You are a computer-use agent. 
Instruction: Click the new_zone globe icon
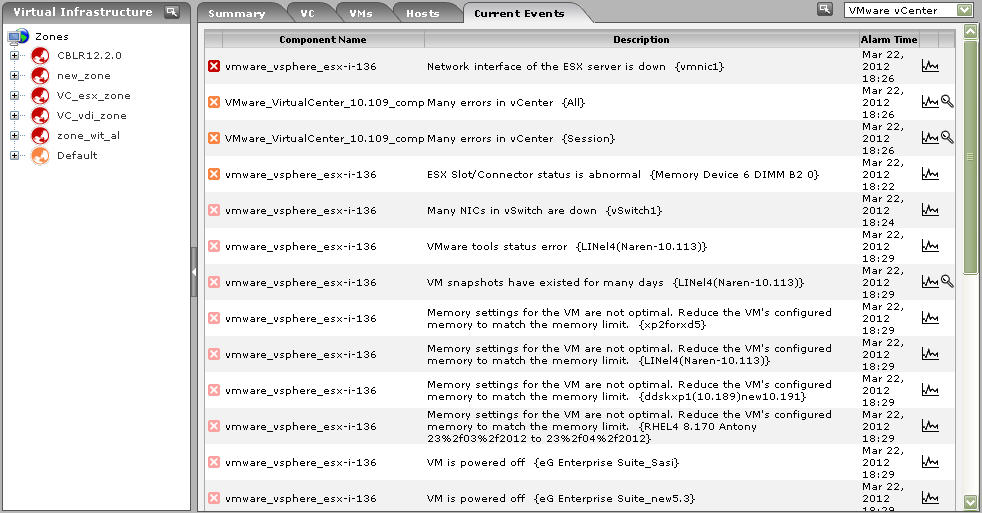[x=40, y=76]
